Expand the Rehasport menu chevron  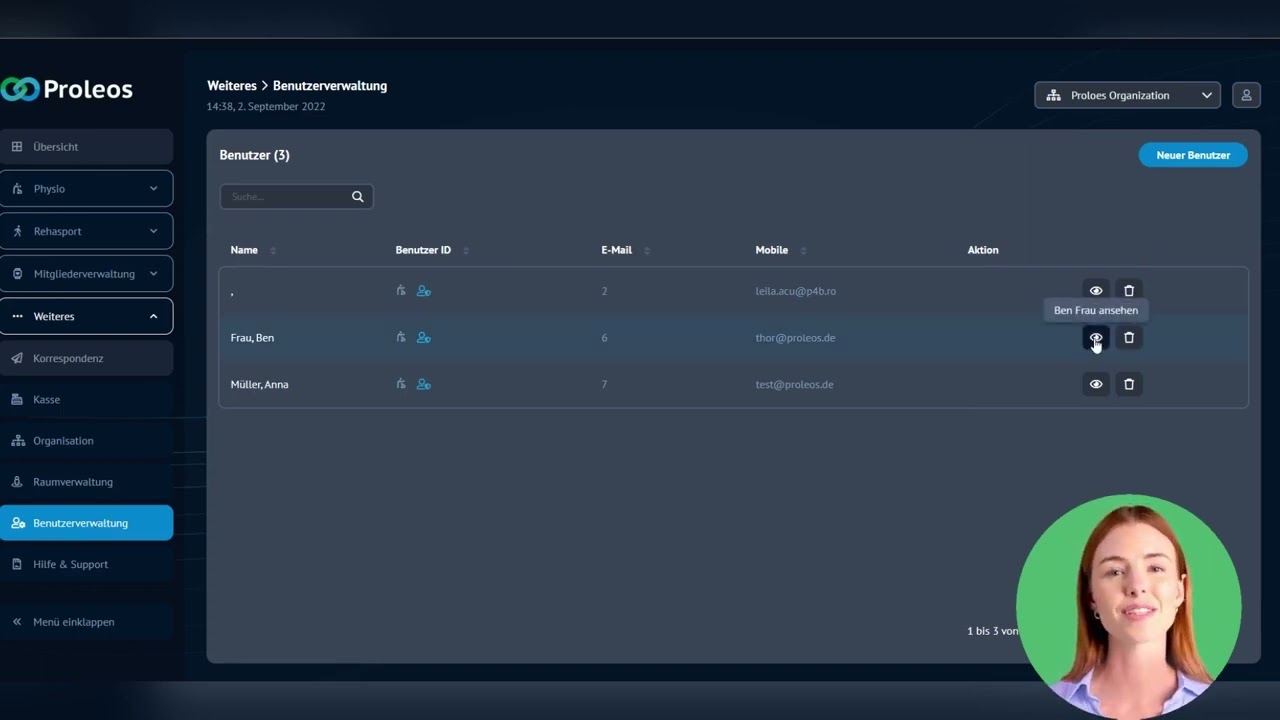click(153, 231)
